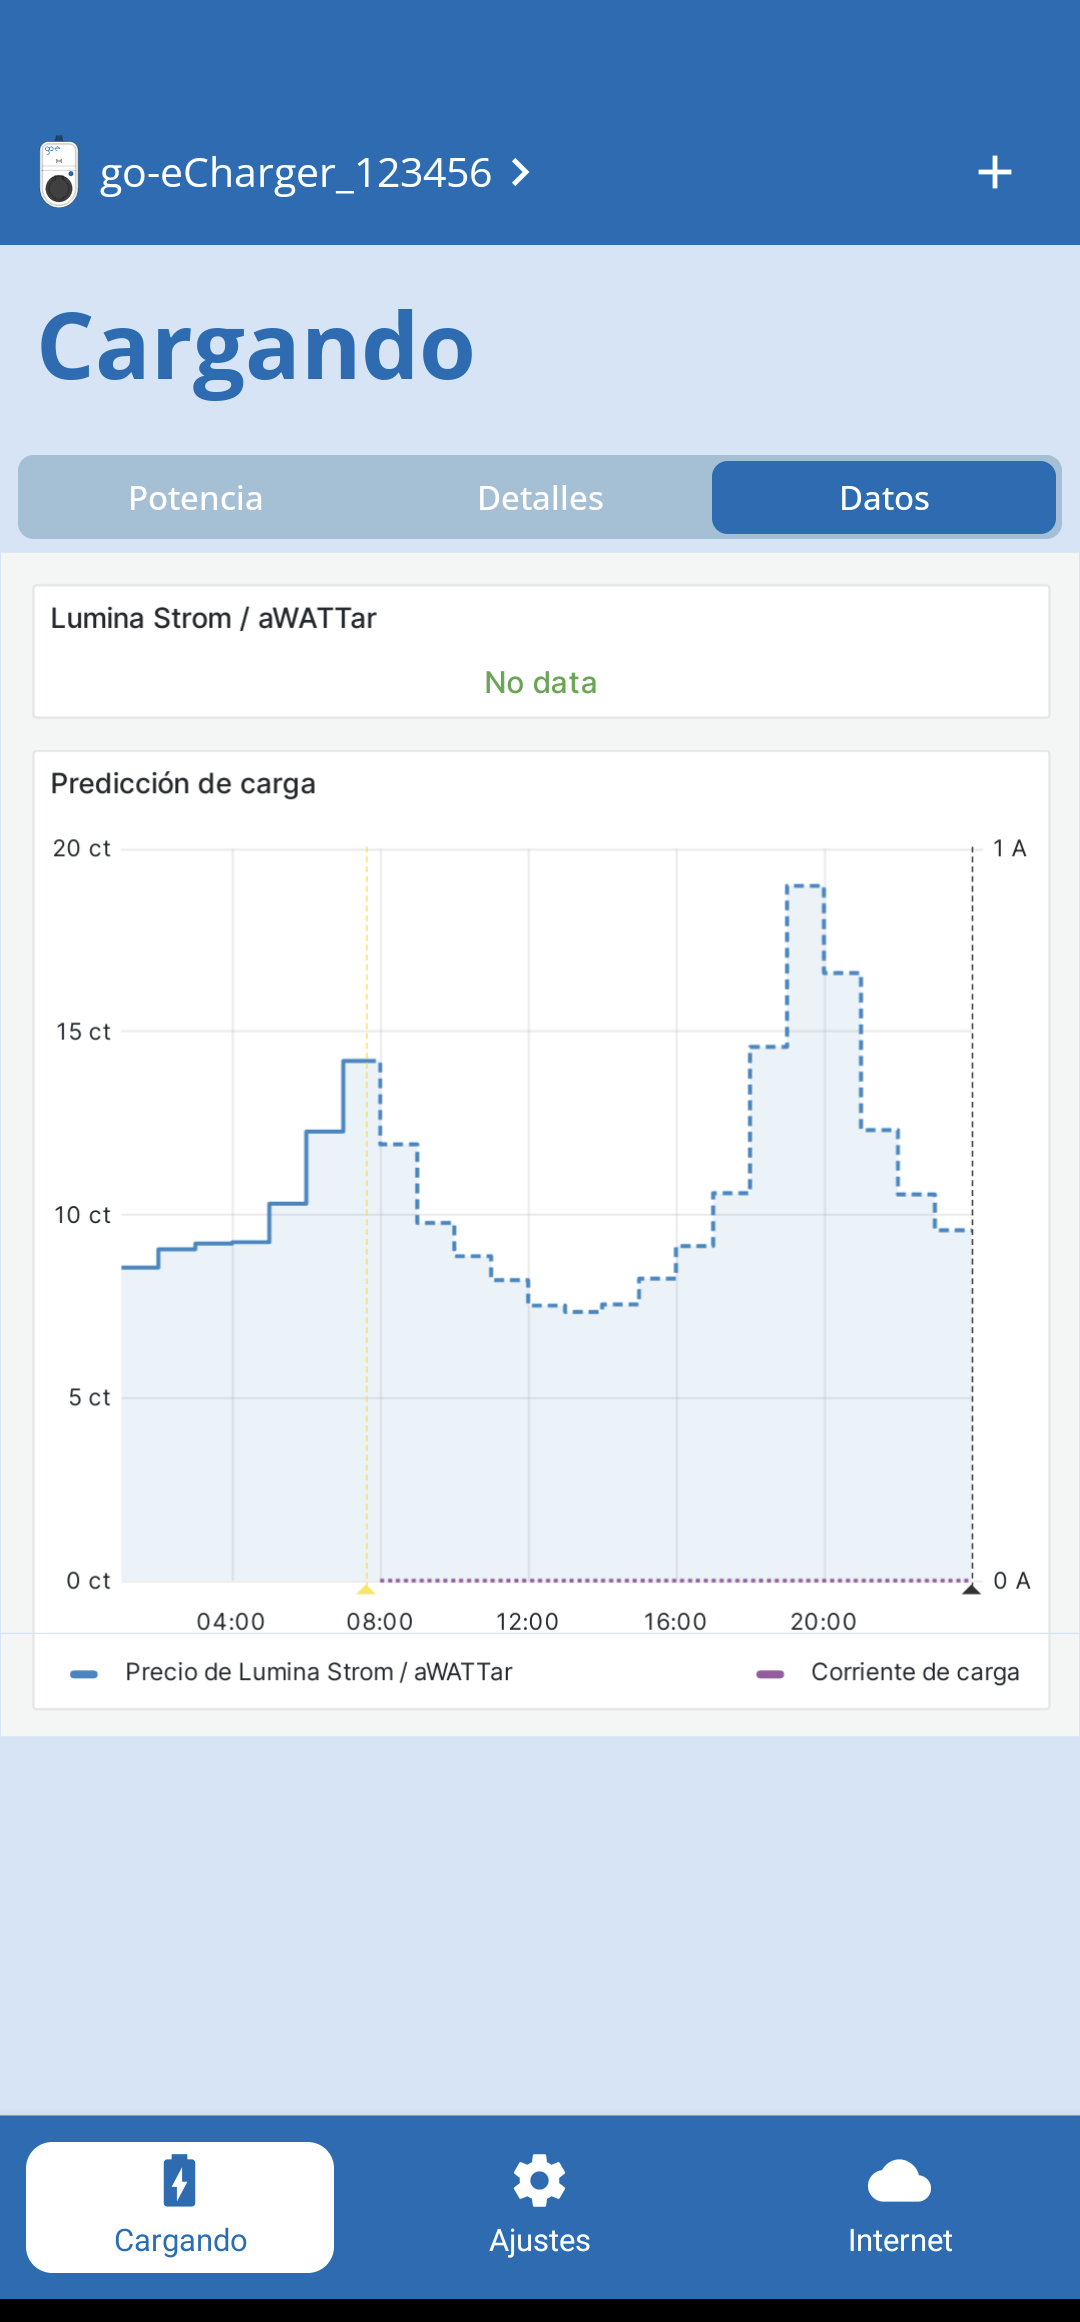The image size is (1080, 2322).
Task: Open the Lumina Strom / aWATTar card
Action: [x=541, y=652]
